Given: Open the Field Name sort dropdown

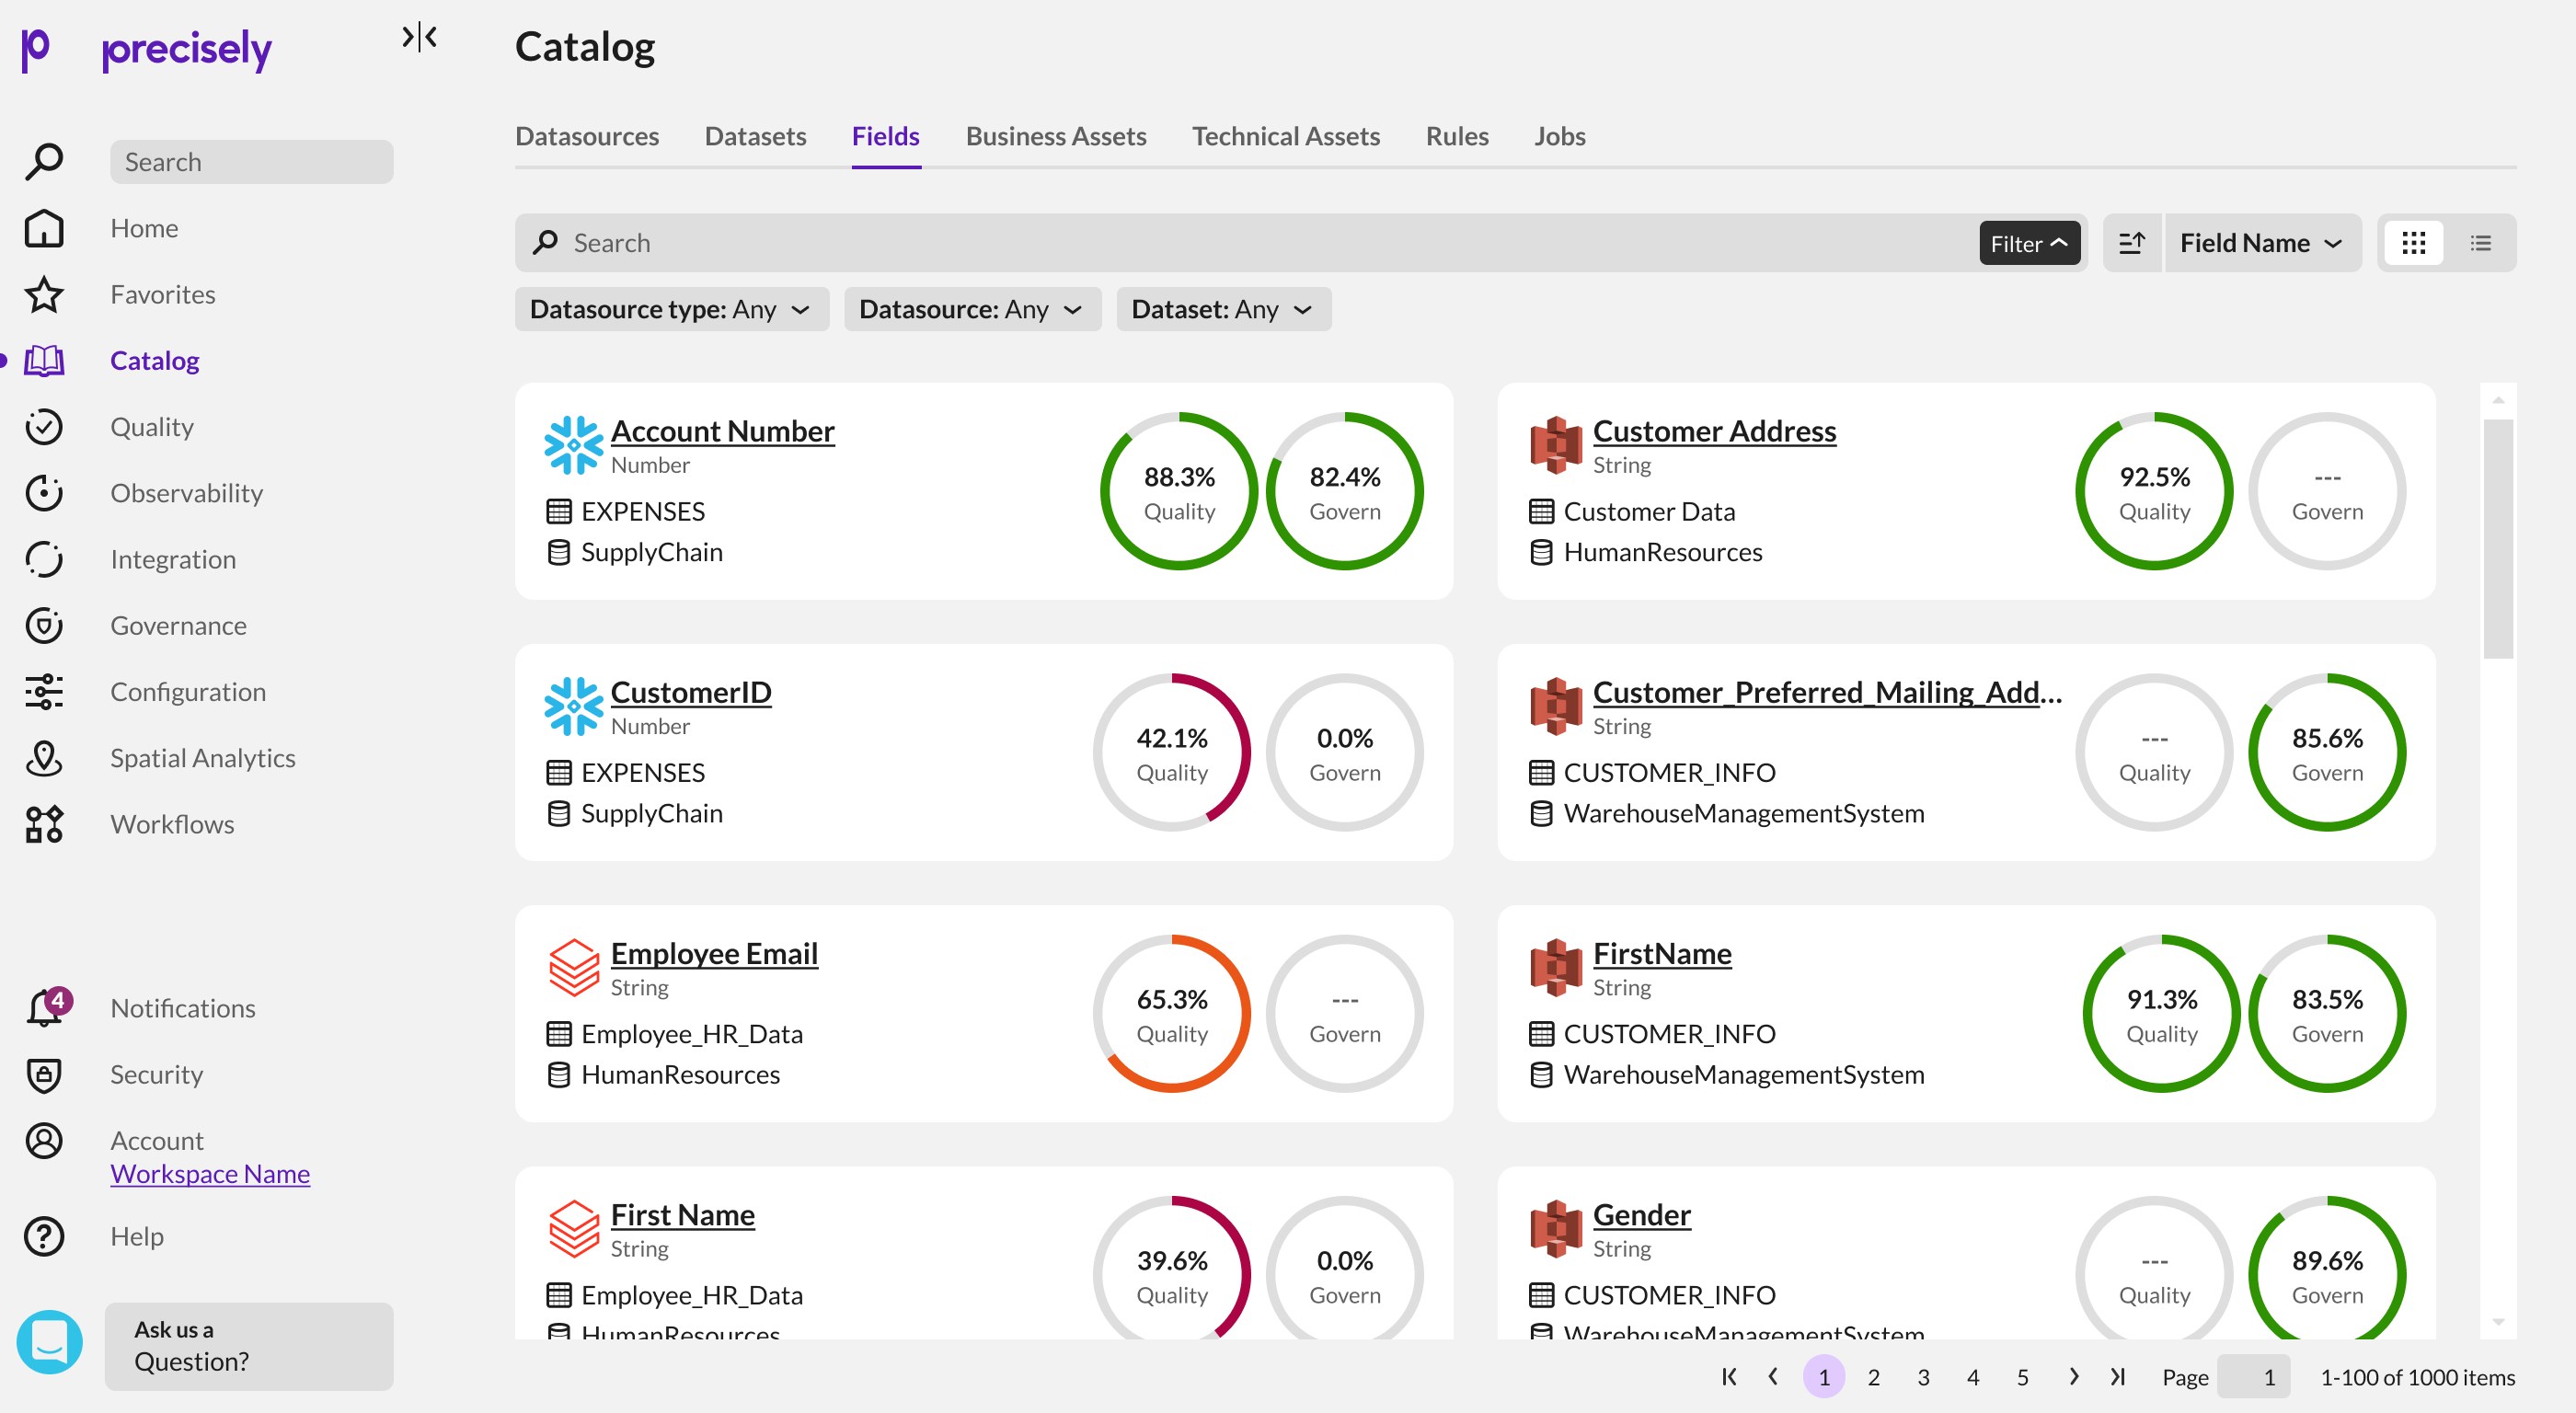Looking at the screenshot, I should click(x=2262, y=243).
